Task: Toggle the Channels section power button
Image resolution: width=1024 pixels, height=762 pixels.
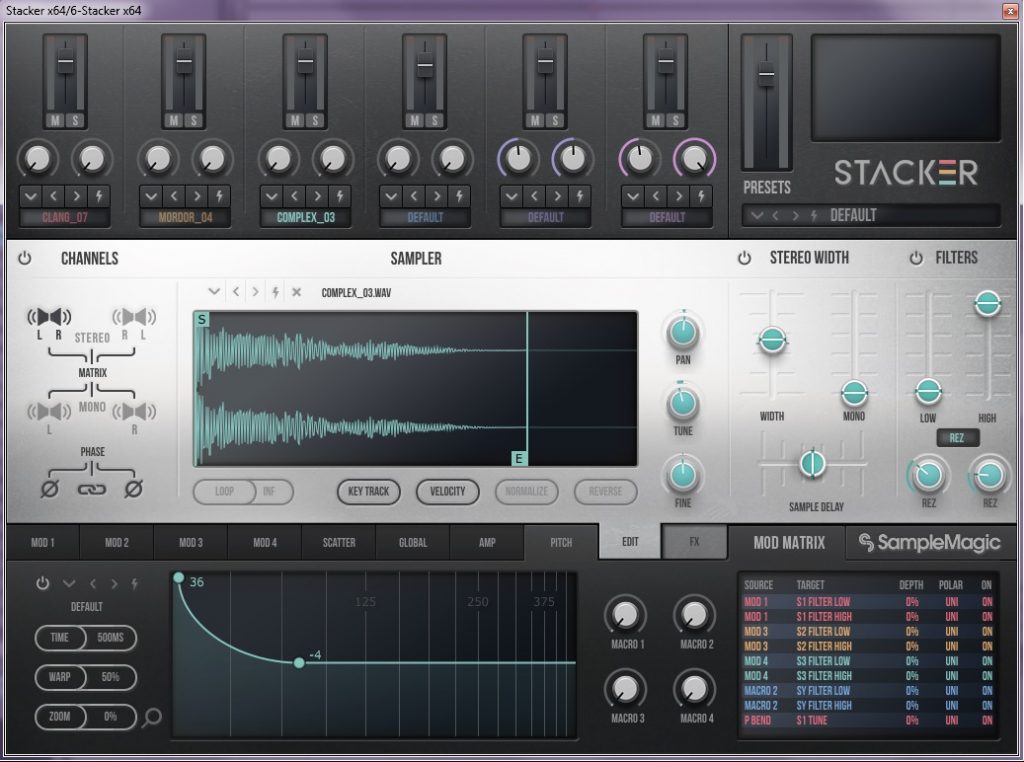Action: [x=25, y=258]
